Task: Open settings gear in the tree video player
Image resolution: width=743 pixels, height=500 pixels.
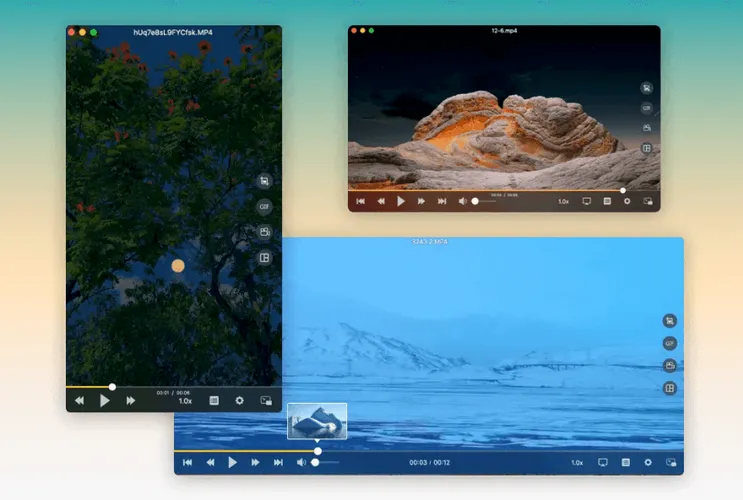Action: click(239, 400)
